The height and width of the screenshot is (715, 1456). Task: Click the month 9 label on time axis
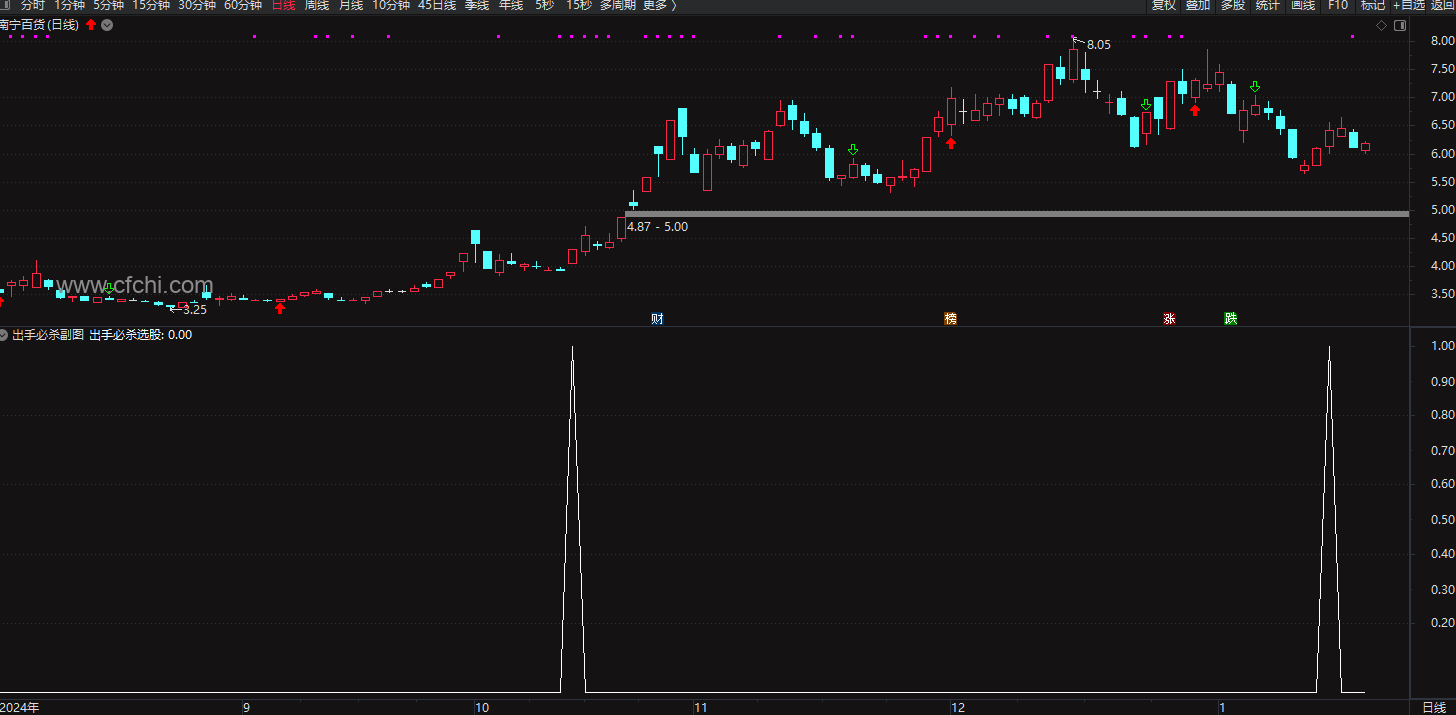click(x=246, y=707)
